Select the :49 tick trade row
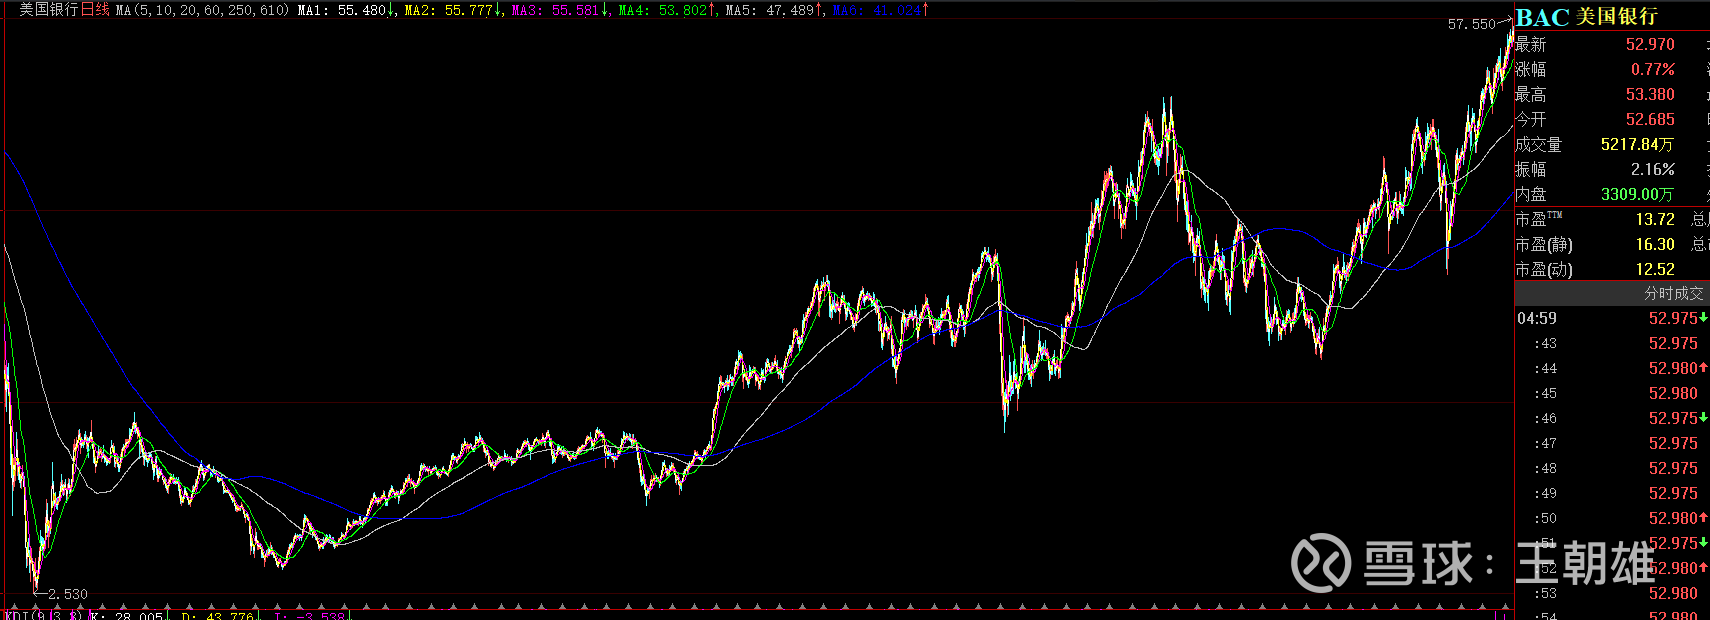This screenshot has height=620, width=1710. click(x=1612, y=493)
